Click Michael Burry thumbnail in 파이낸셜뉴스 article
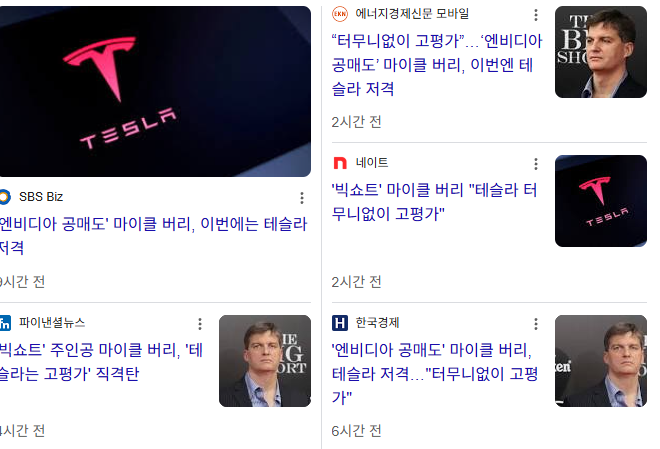 [265, 361]
